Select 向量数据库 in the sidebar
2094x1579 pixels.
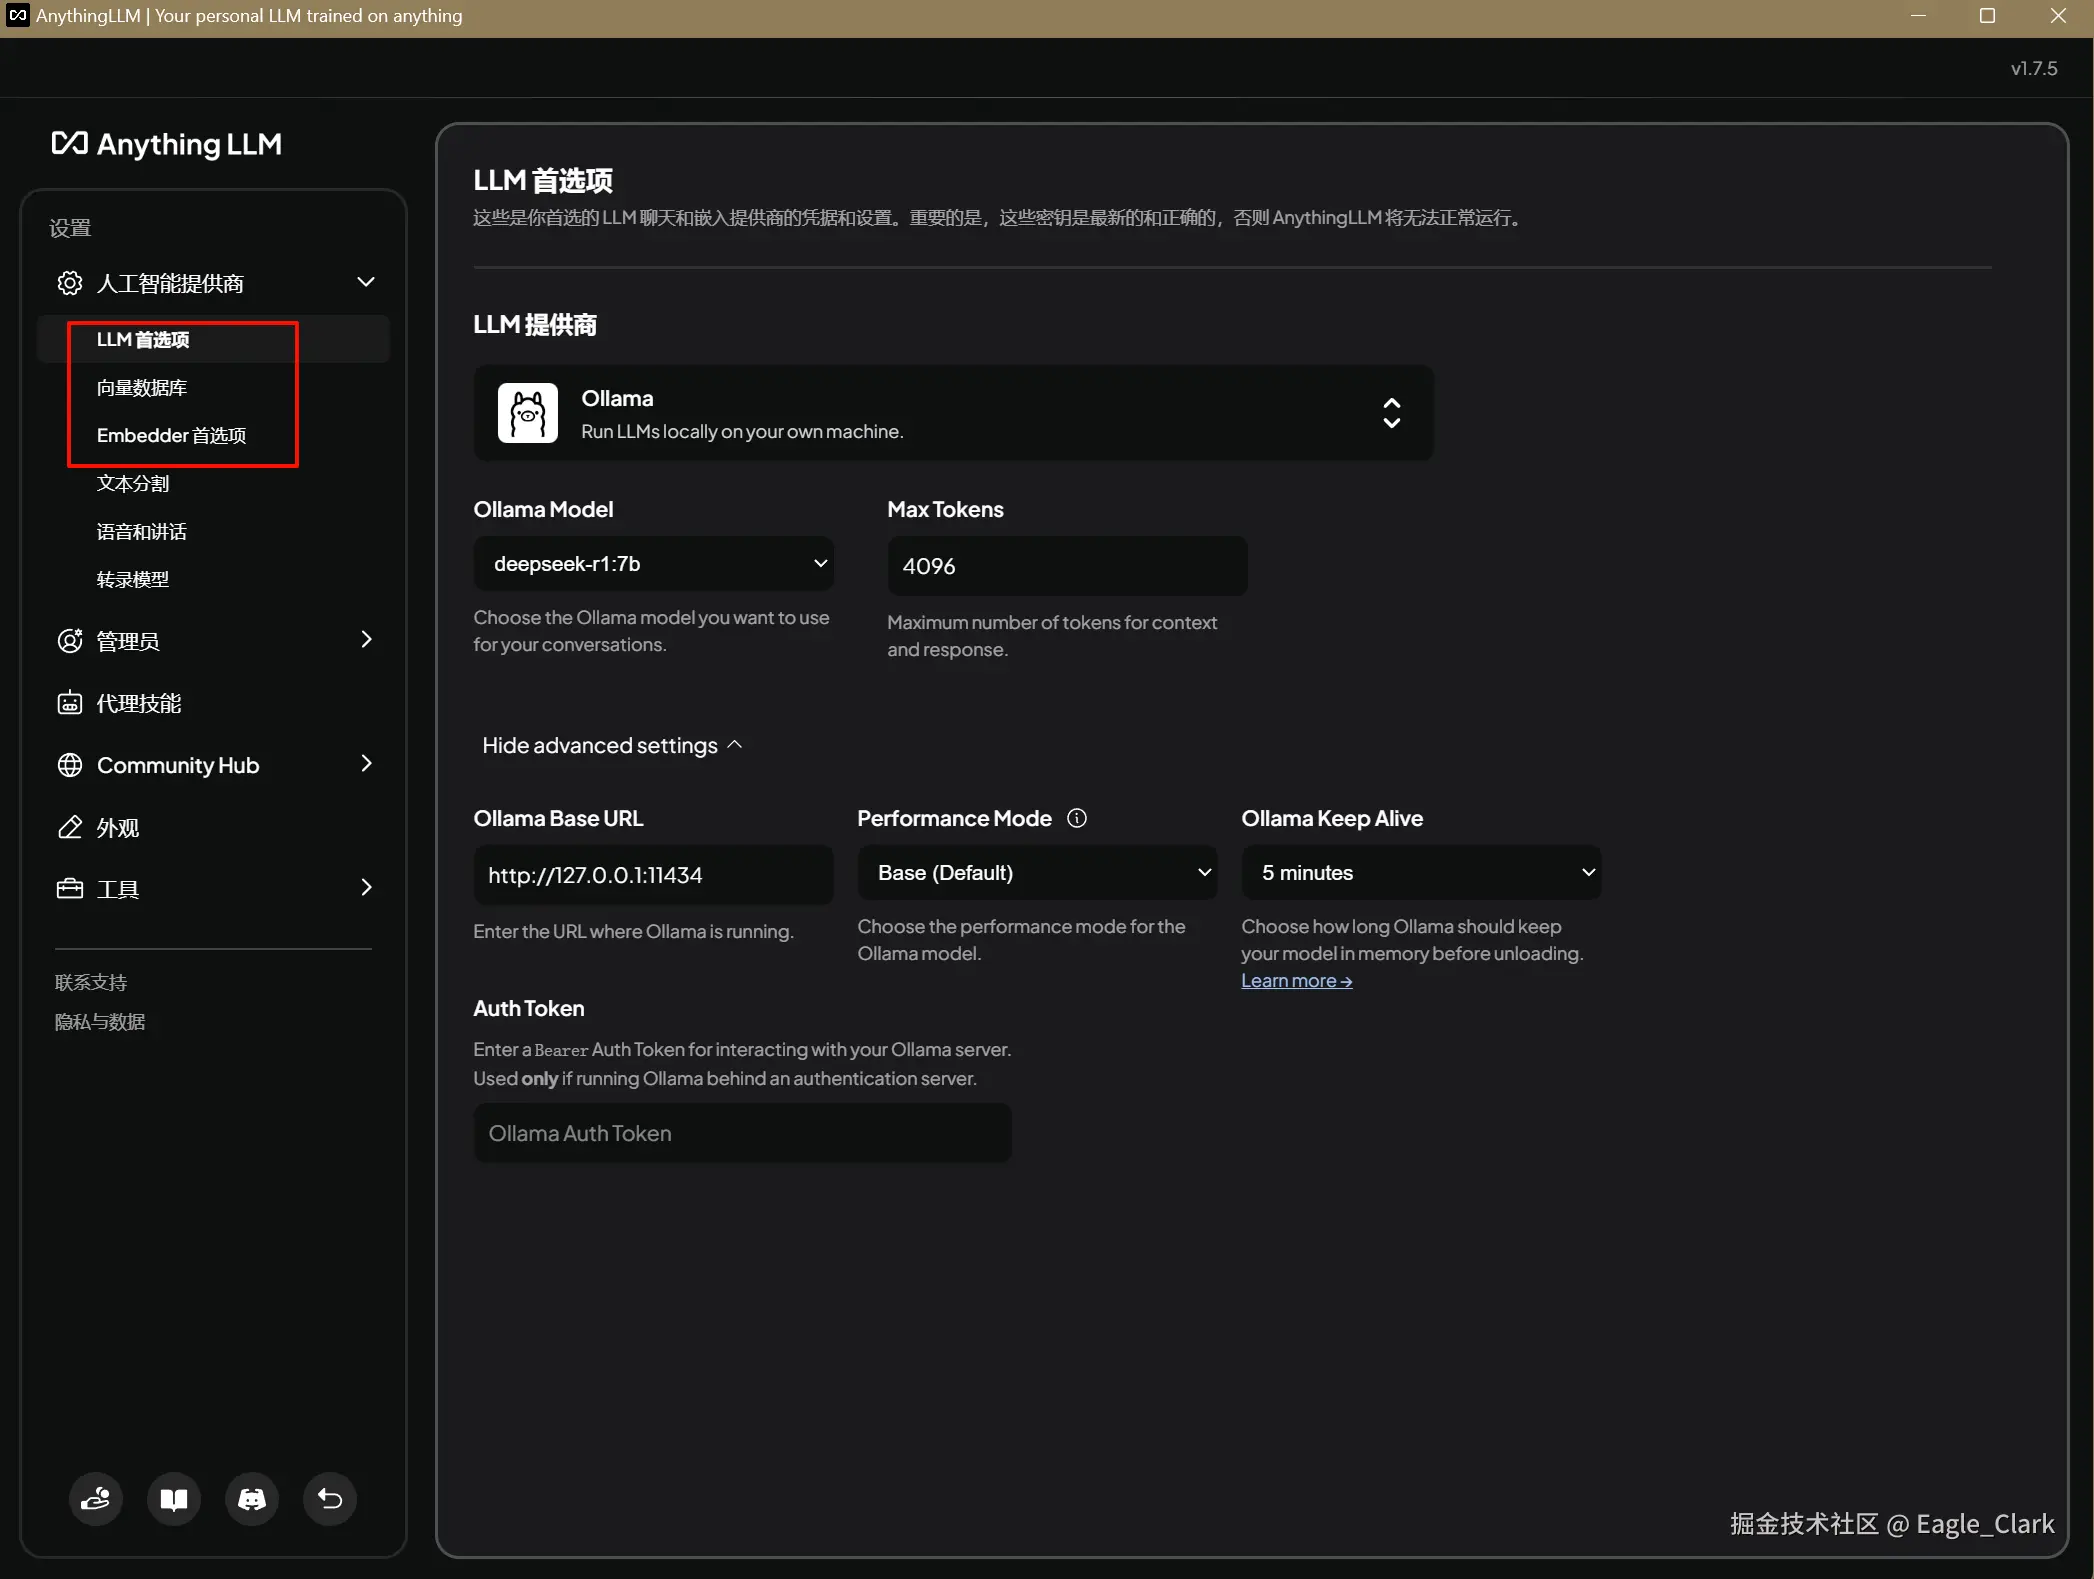pyautogui.click(x=142, y=388)
